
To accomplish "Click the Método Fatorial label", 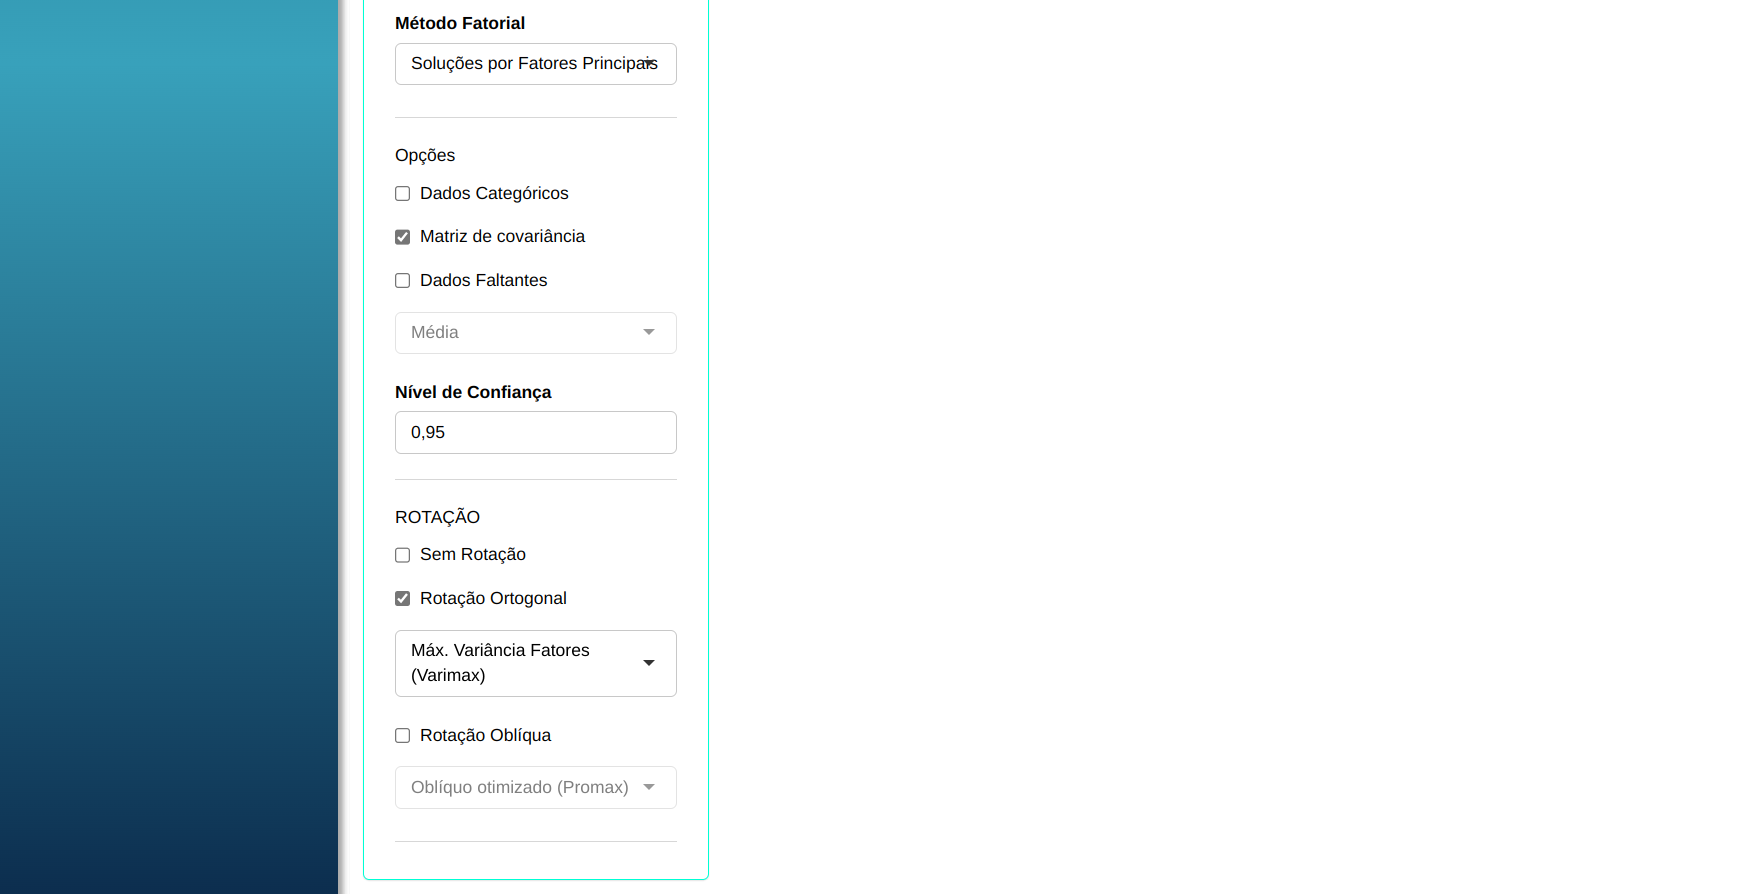I will pos(460,23).
